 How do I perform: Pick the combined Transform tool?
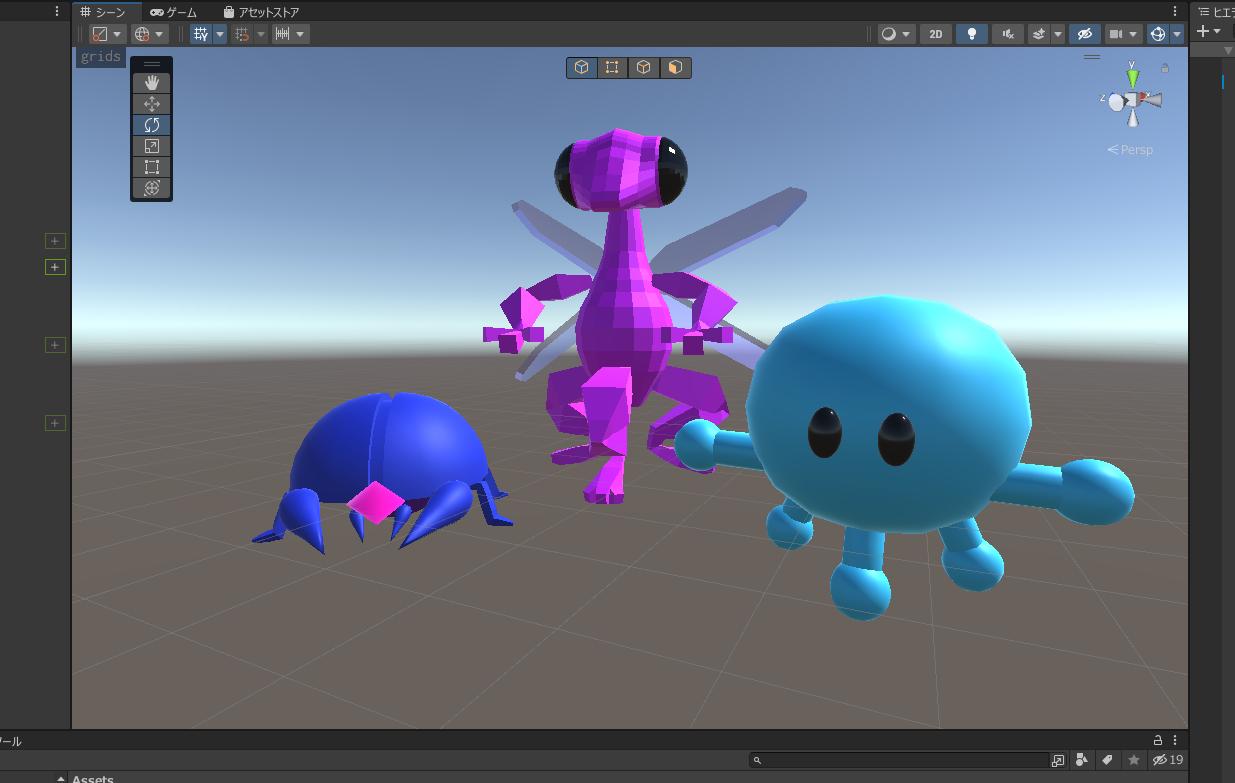pos(152,188)
